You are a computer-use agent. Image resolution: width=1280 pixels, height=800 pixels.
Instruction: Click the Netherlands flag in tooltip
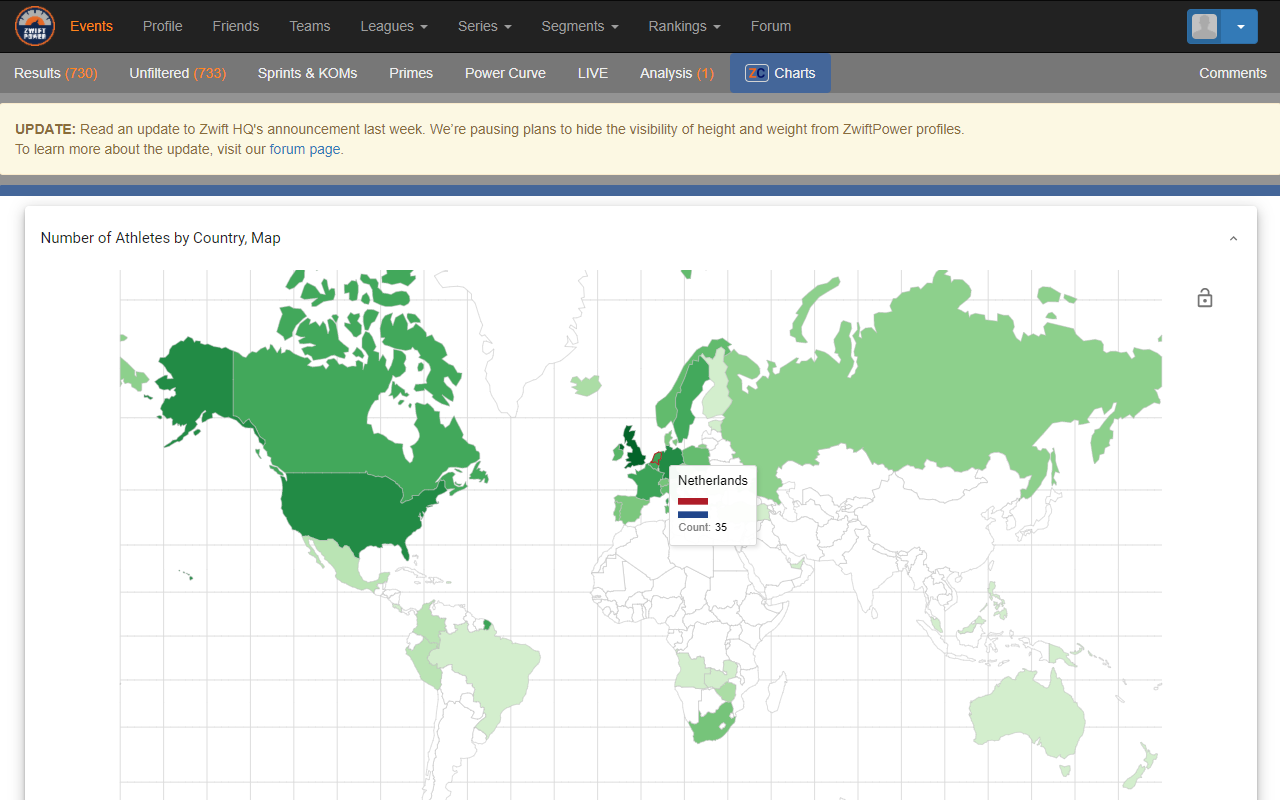693,508
